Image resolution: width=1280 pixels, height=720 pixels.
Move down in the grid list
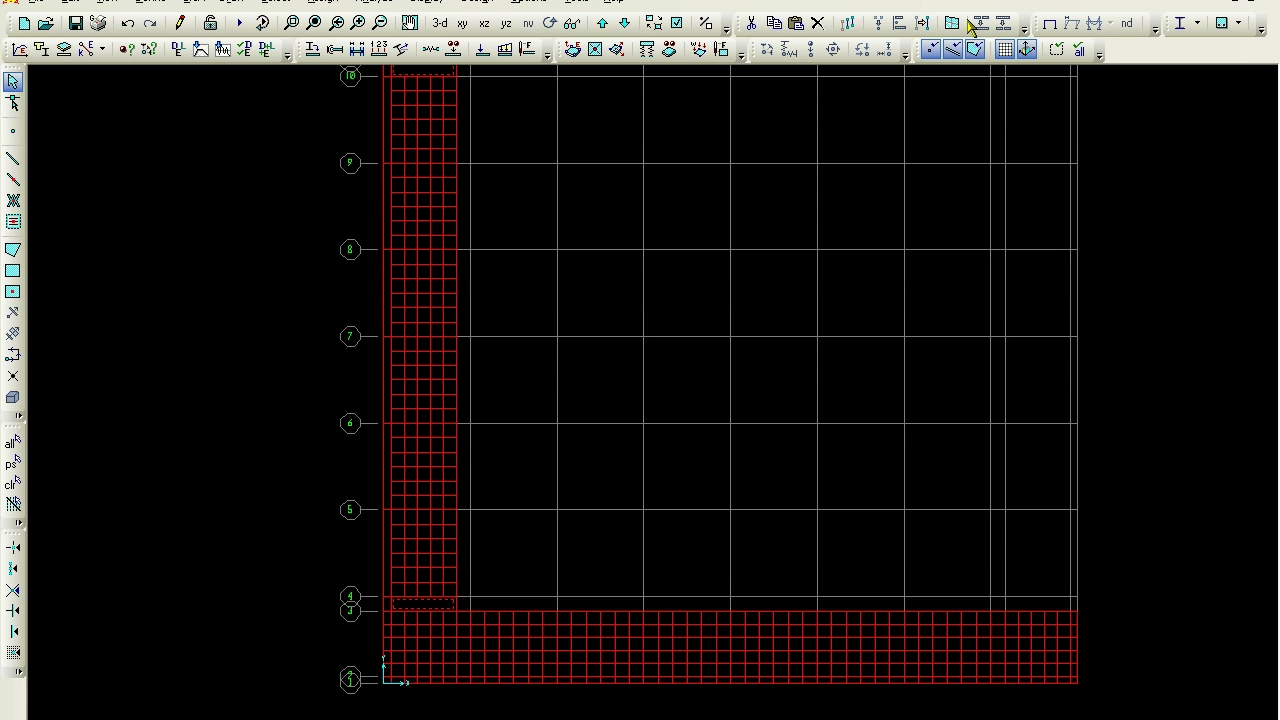[624, 23]
